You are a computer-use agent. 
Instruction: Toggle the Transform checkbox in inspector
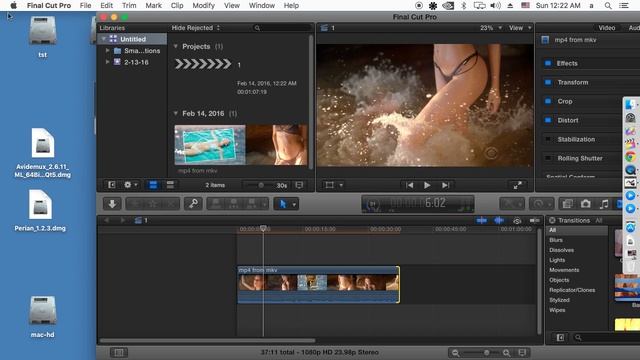click(548, 82)
